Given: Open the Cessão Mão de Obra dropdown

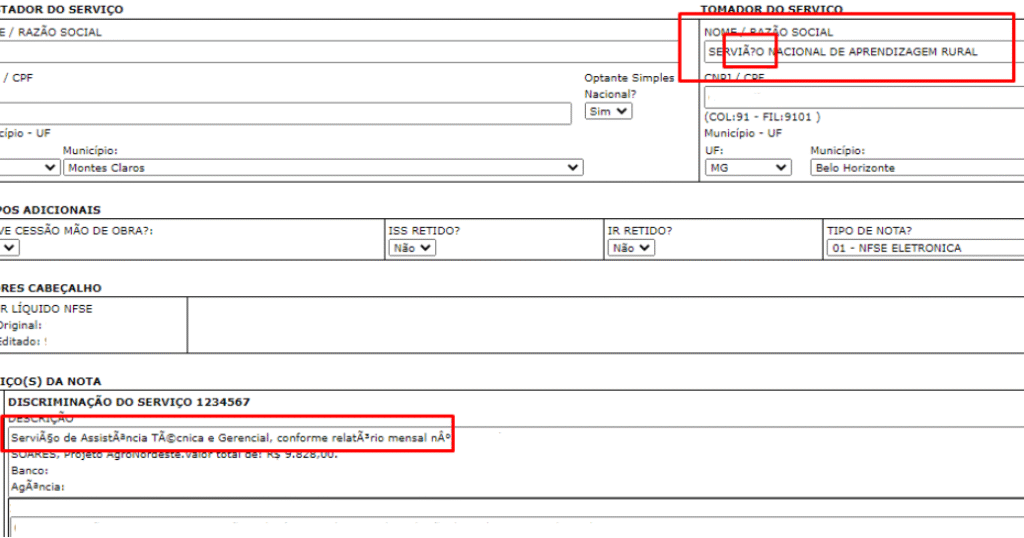Looking at the screenshot, I should click(8, 248).
